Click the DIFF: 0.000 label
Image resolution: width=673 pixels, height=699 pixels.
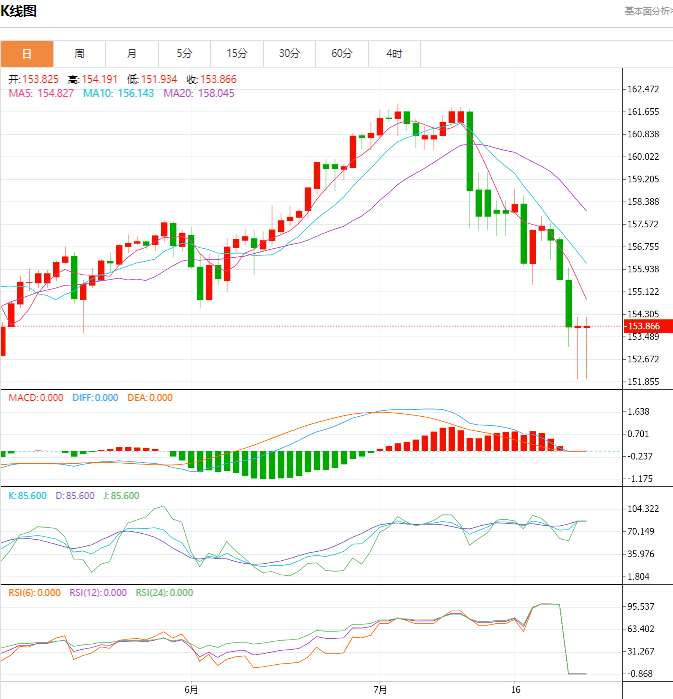click(x=94, y=398)
